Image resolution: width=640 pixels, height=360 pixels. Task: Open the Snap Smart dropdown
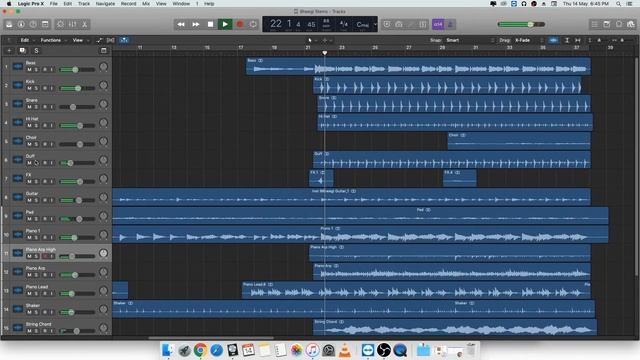pos(469,40)
